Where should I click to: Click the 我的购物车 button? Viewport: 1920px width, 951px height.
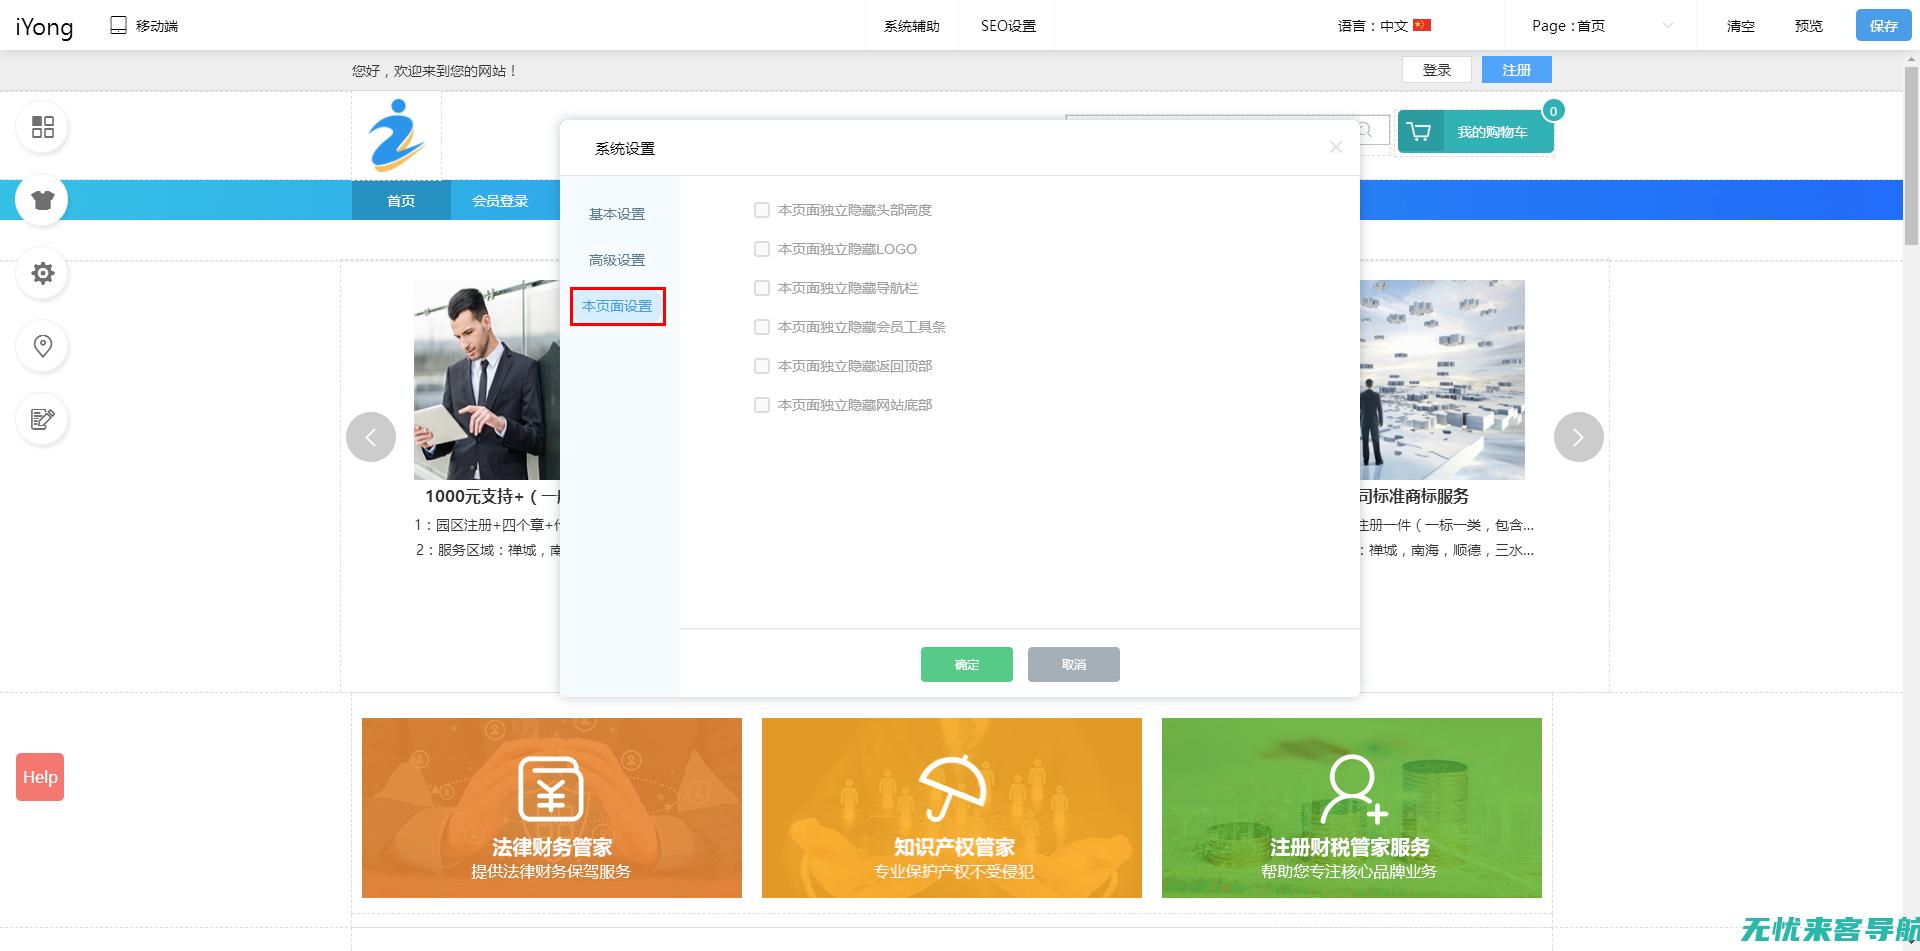1476,132
